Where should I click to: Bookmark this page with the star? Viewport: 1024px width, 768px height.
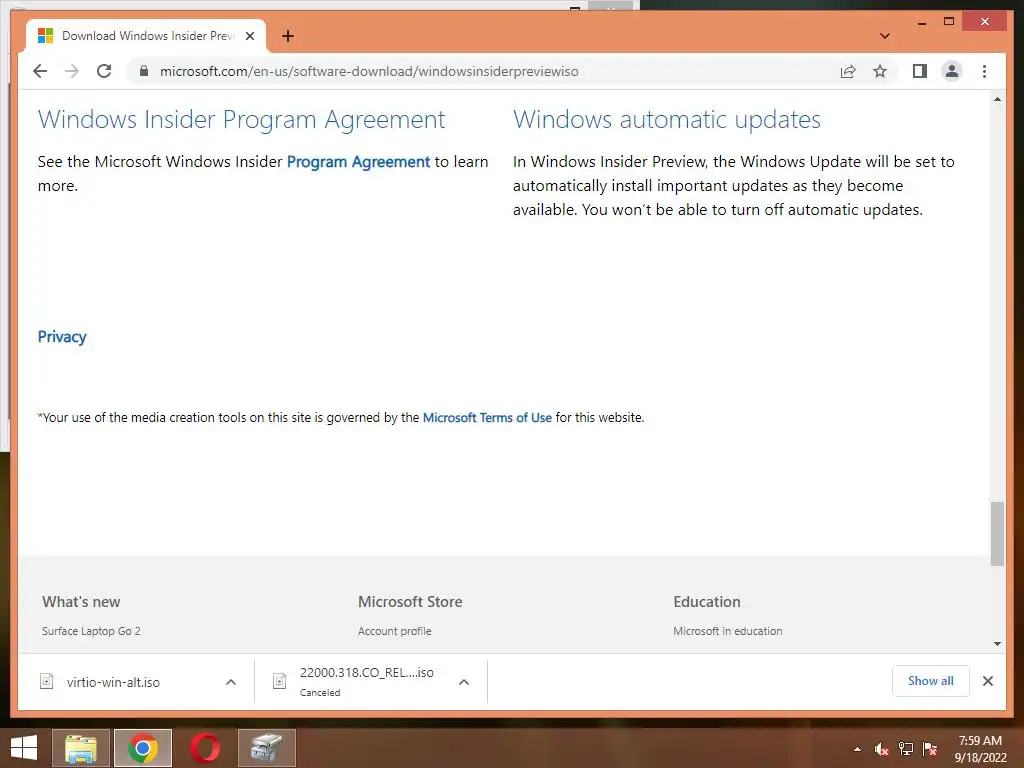click(880, 71)
